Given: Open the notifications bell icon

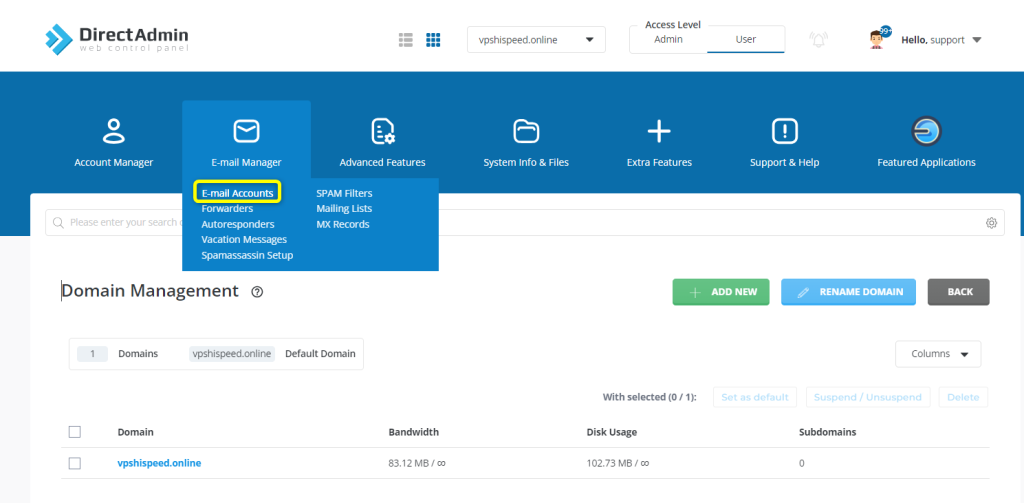Looking at the screenshot, I should (x=818, y=40).
